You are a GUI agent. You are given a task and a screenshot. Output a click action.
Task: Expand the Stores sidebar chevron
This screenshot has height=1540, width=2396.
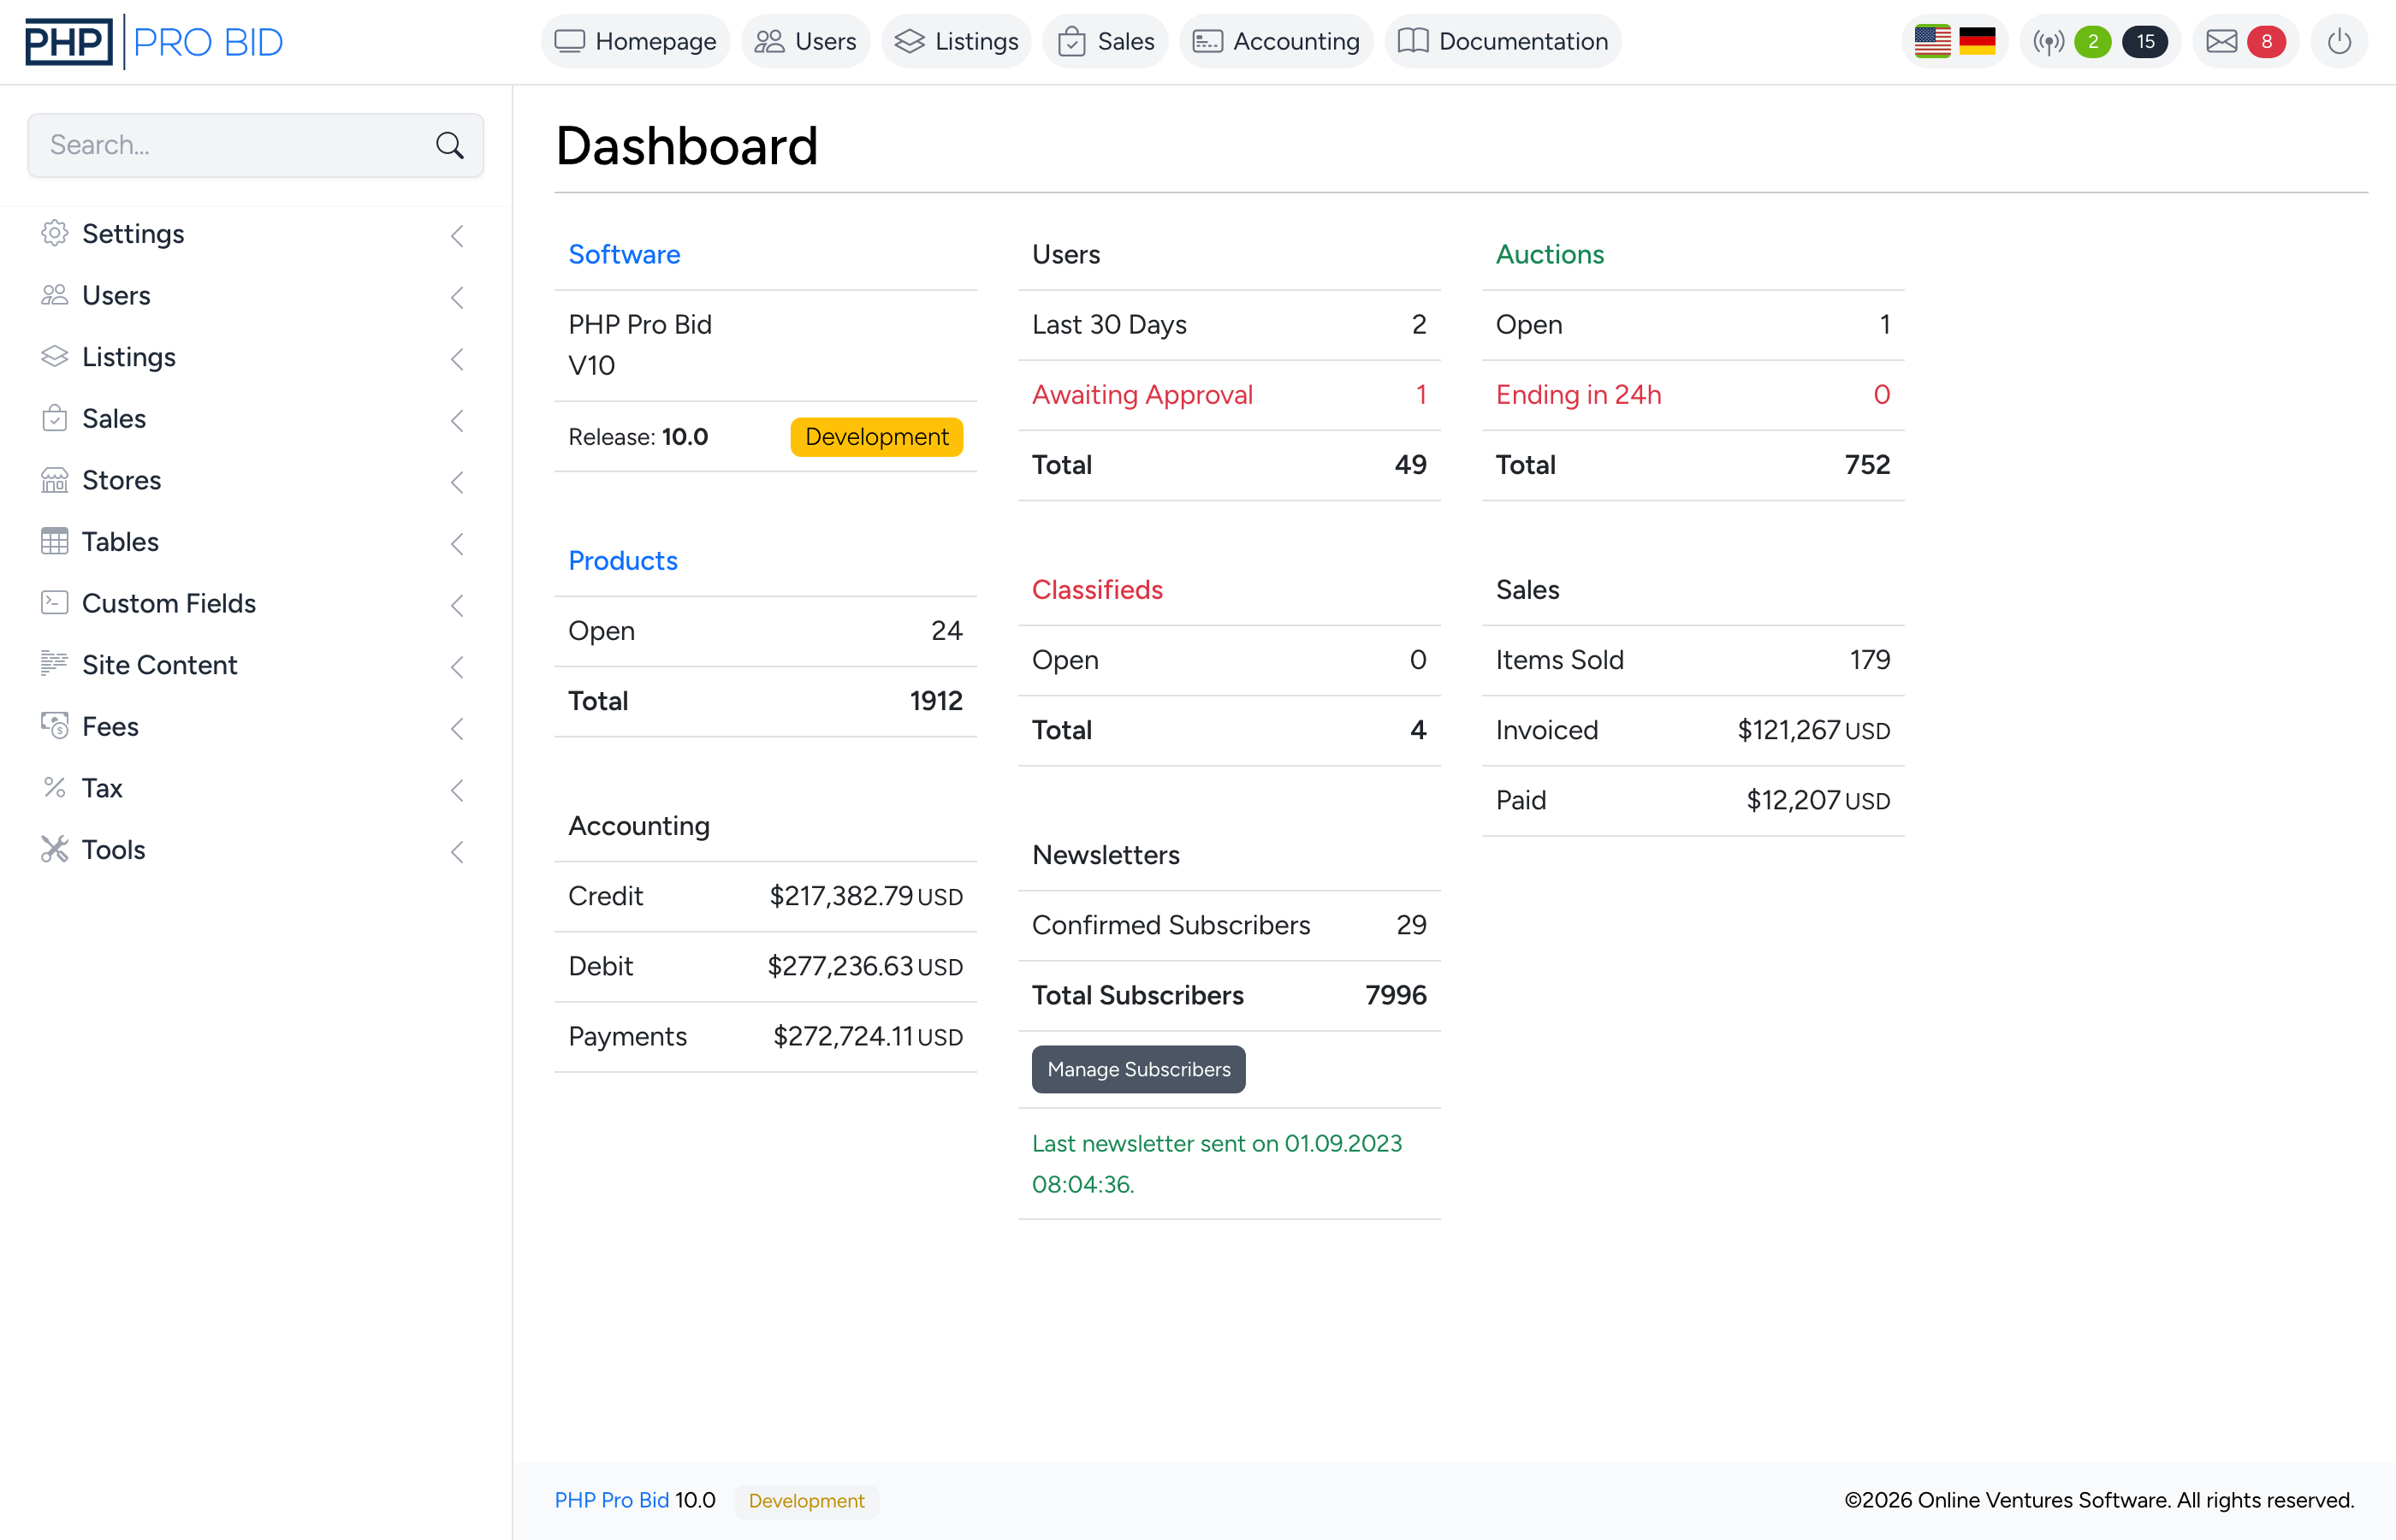457,482
